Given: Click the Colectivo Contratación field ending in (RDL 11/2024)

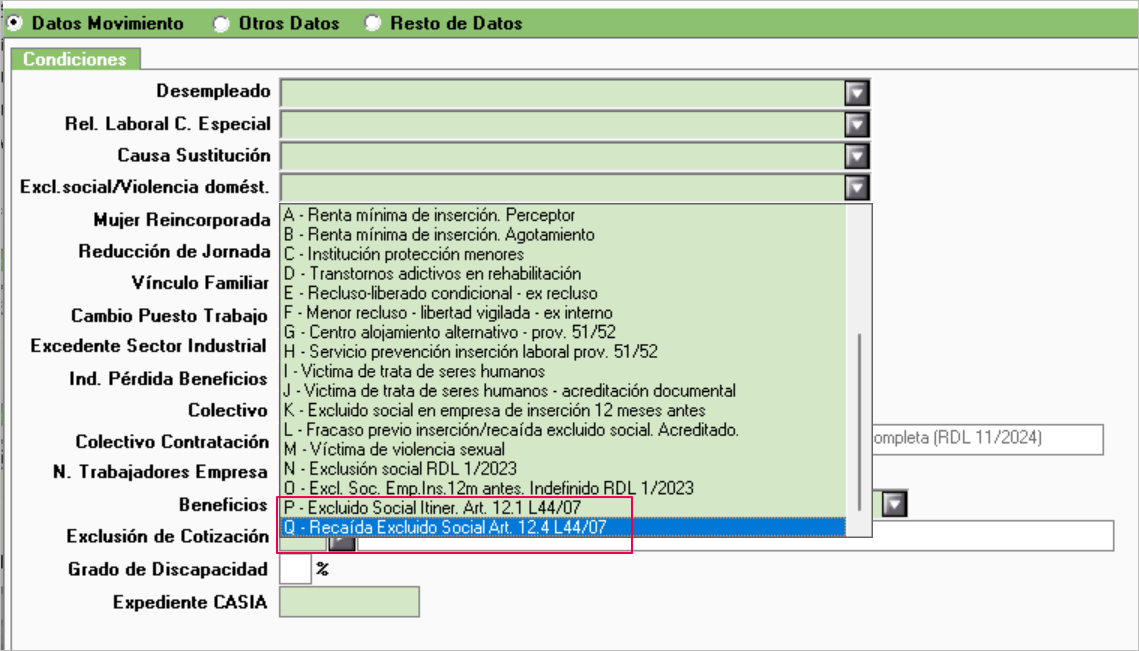Looking at the screenshot, I should [987, 439].
